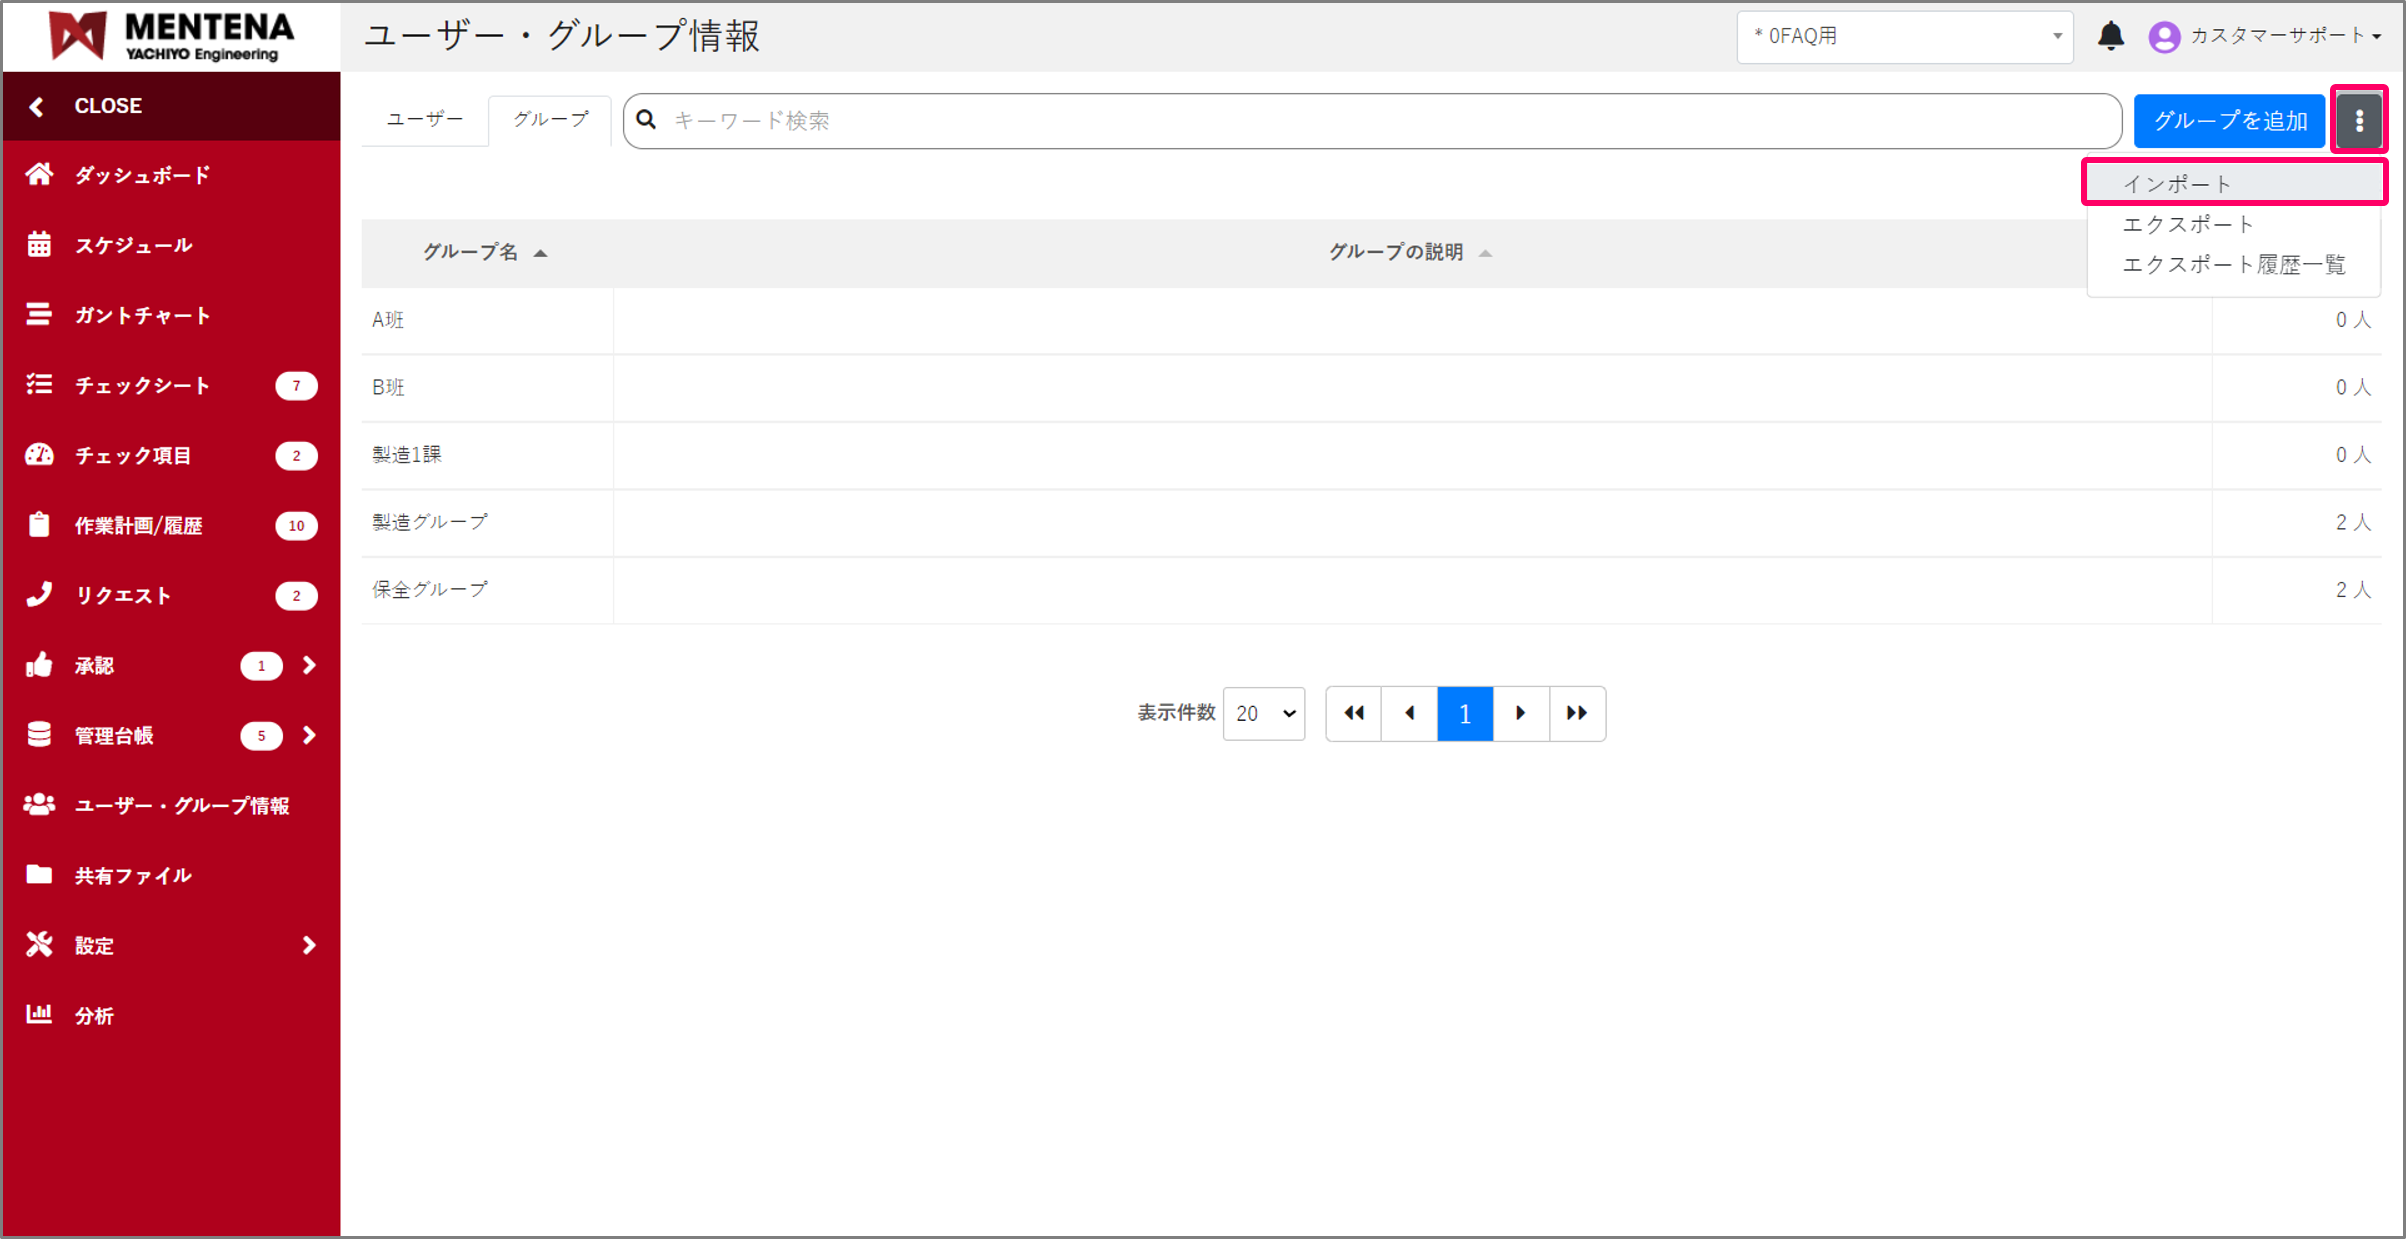Select the スケジュール calendar icon

click(39, 245)
